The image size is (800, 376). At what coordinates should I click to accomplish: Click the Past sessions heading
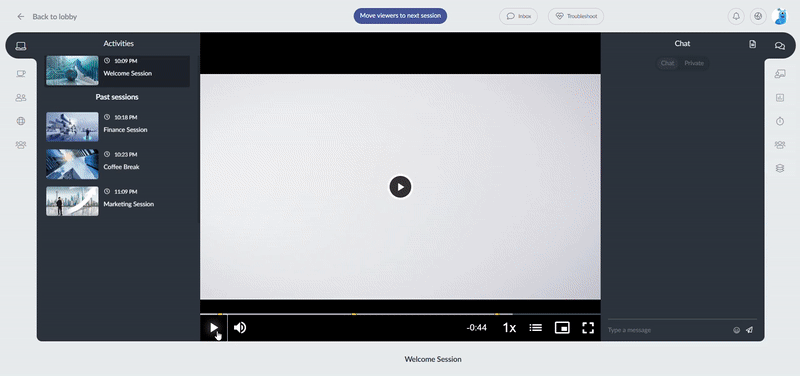click(x=117, y=97)
